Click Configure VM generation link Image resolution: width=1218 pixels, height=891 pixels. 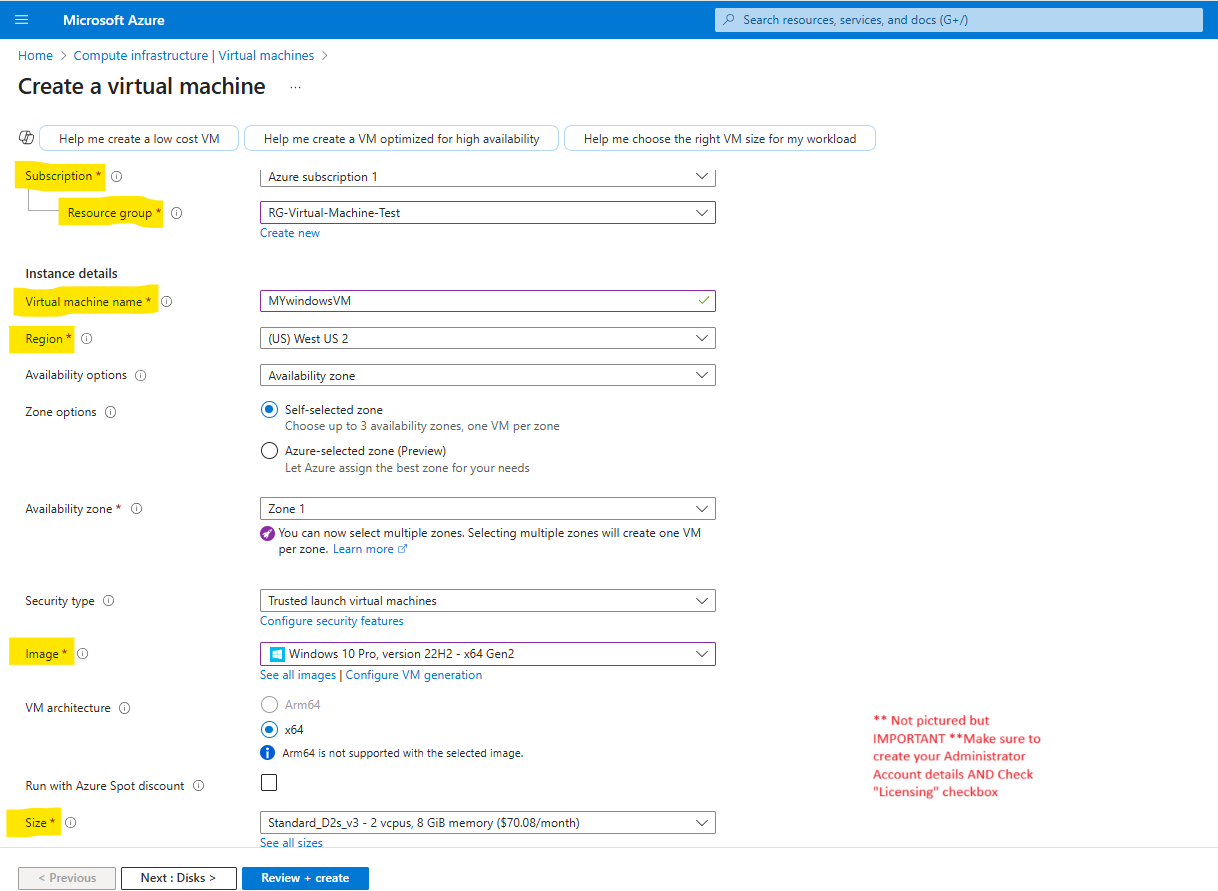pyautogui.click(x=414, y=675)
